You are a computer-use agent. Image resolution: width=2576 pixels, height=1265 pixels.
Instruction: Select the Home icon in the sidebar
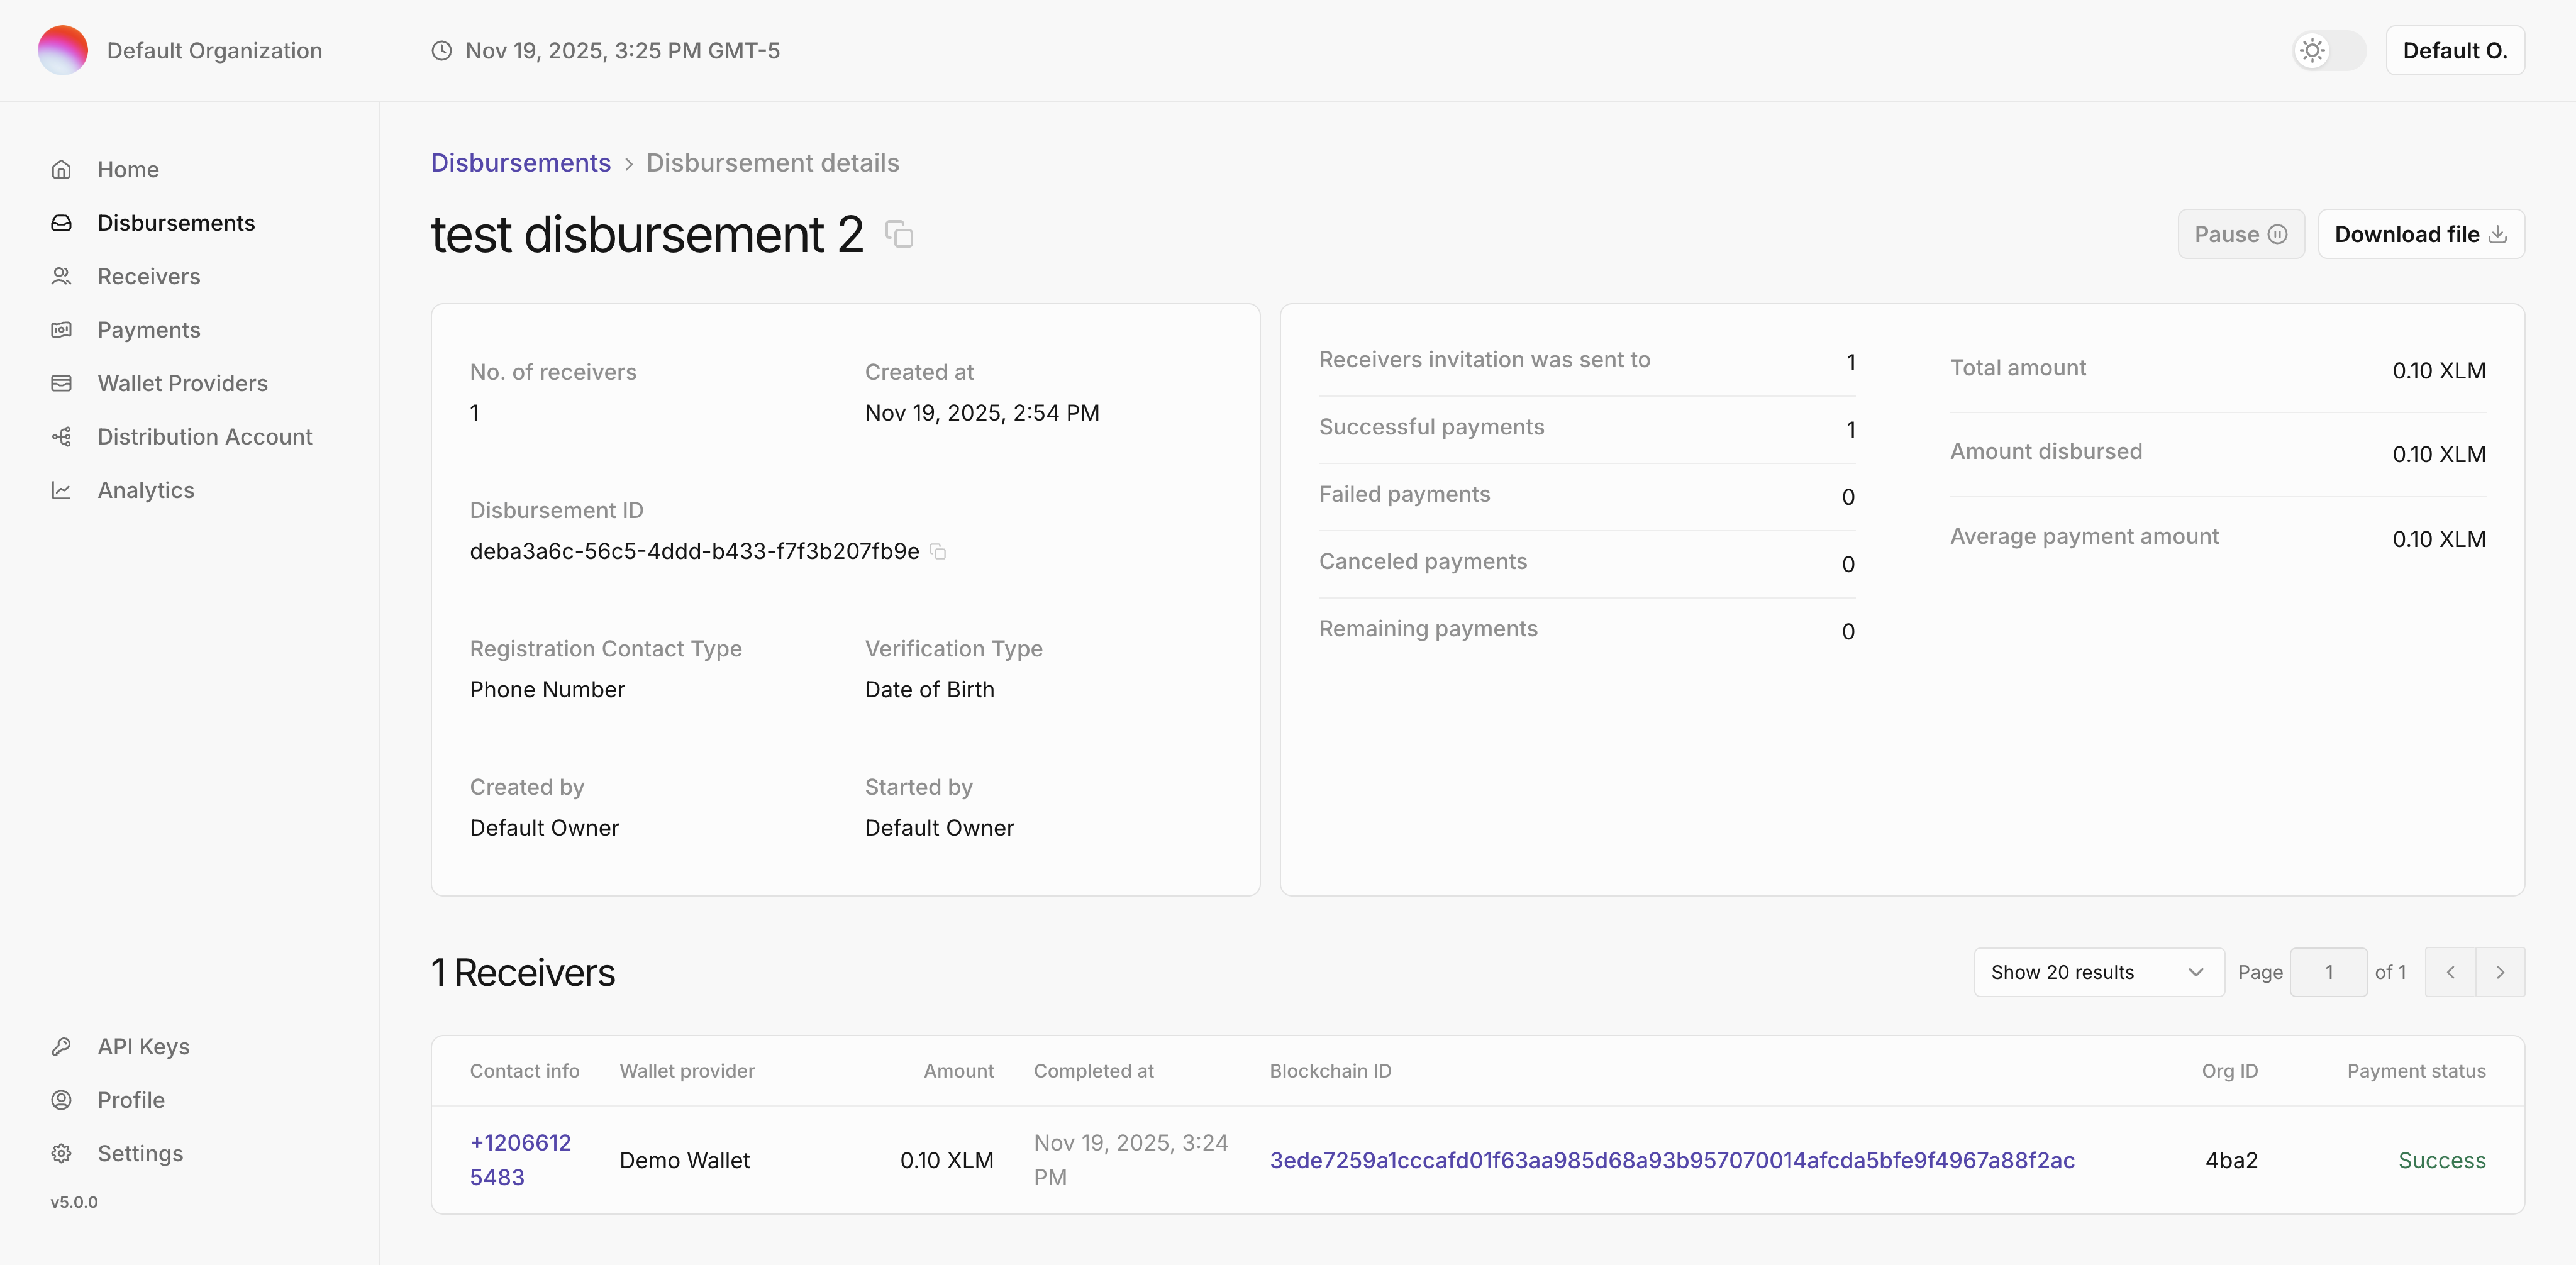(62, 169)
